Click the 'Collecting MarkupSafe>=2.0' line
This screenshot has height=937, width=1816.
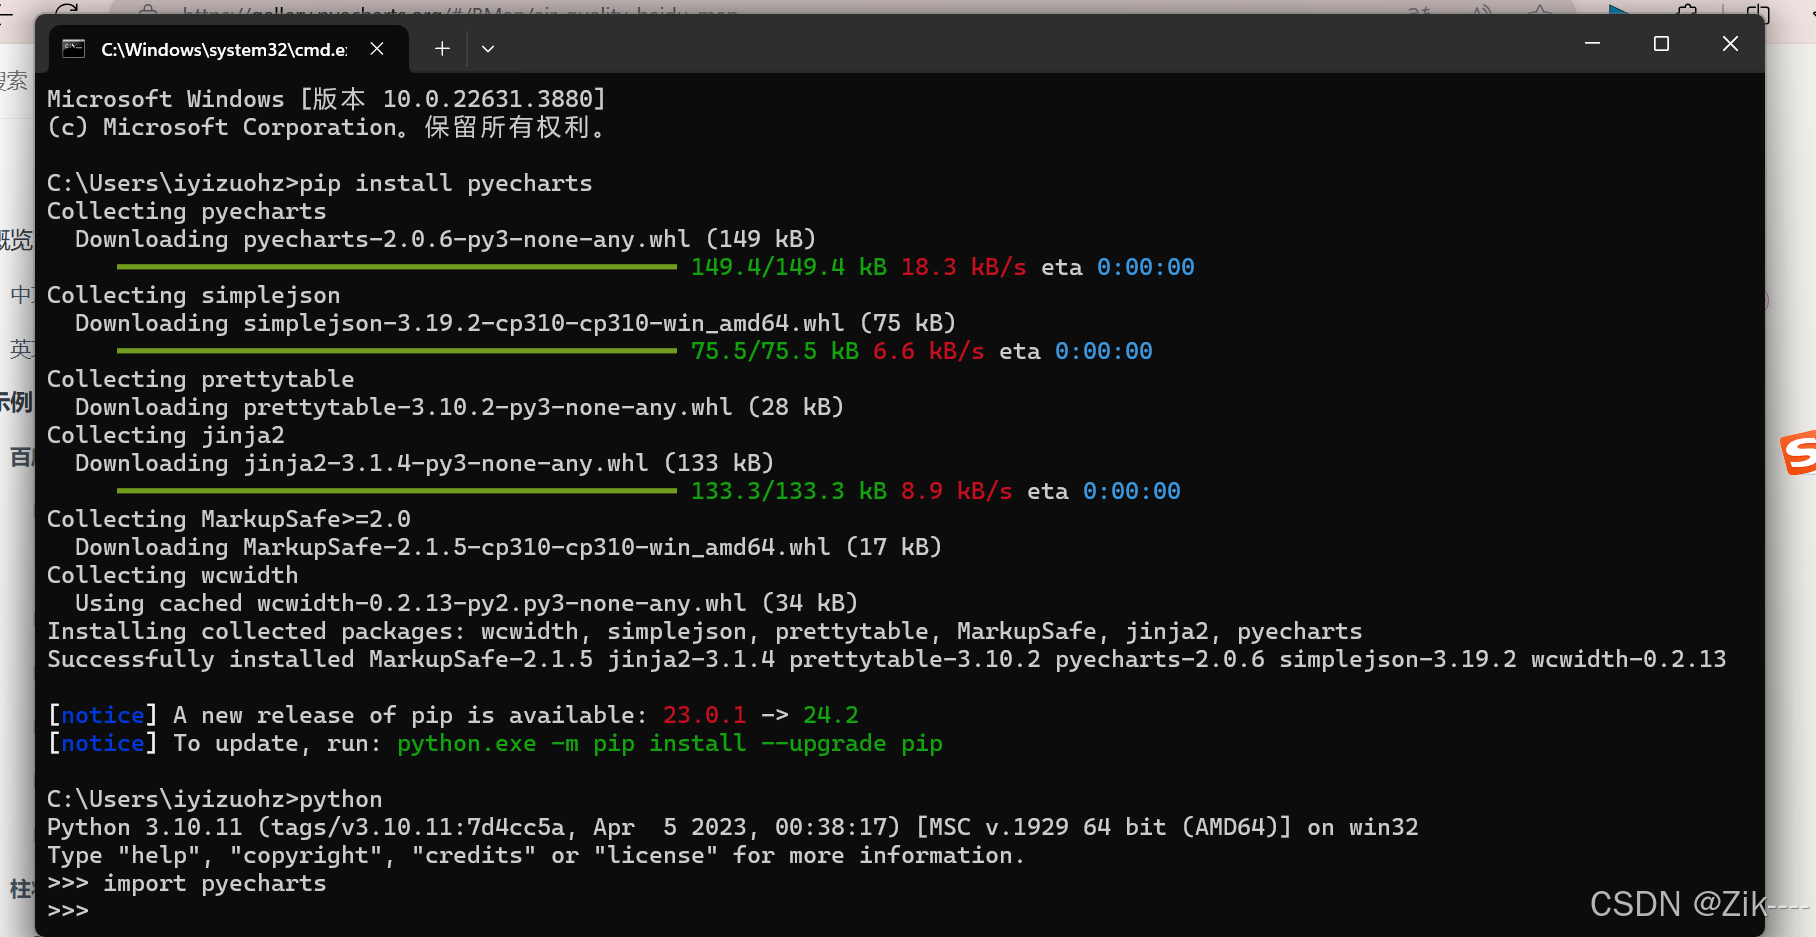point(229,519)
